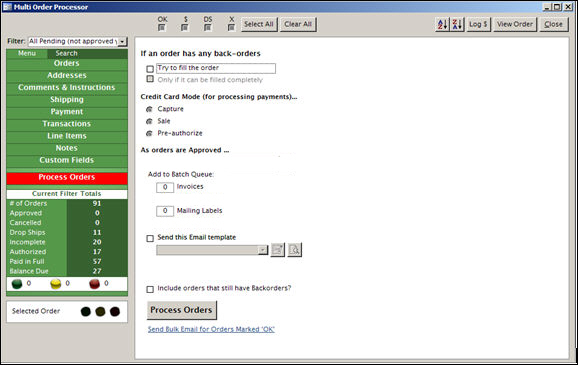Image resolution: width=578 pixels, height=365 pixels.
Task: Open the Filter dropdown list
Action: pyautogui.click(x=122, y=41)
